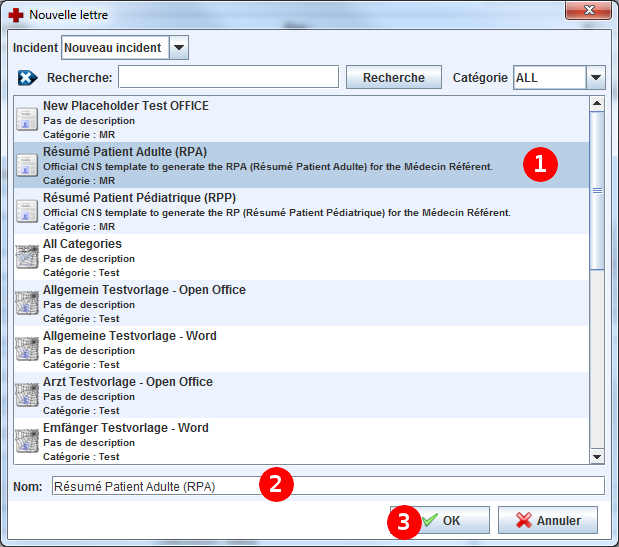Click the clear search icon beside Recherche
Viewport: 619px width, 547px height.
[27, 77]
